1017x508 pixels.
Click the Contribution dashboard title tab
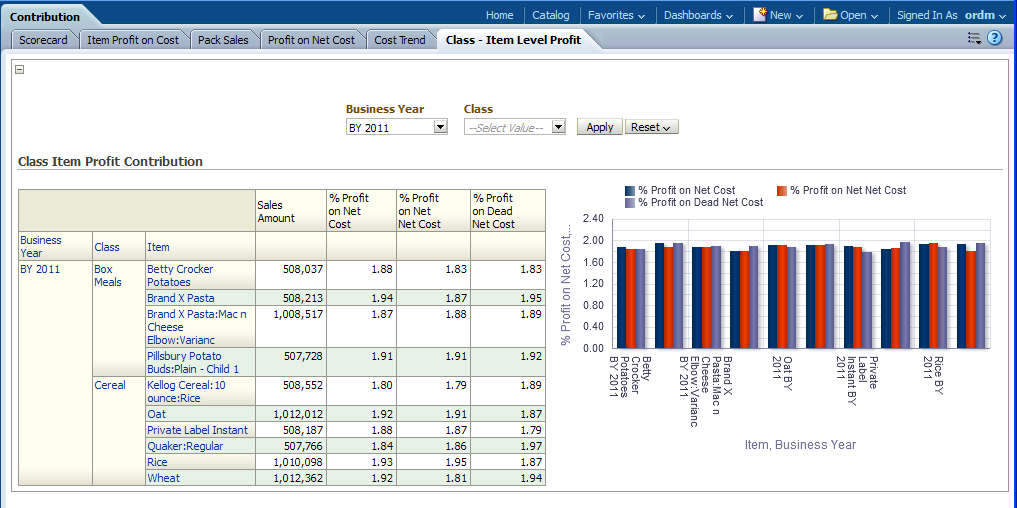tap(45, 17)
